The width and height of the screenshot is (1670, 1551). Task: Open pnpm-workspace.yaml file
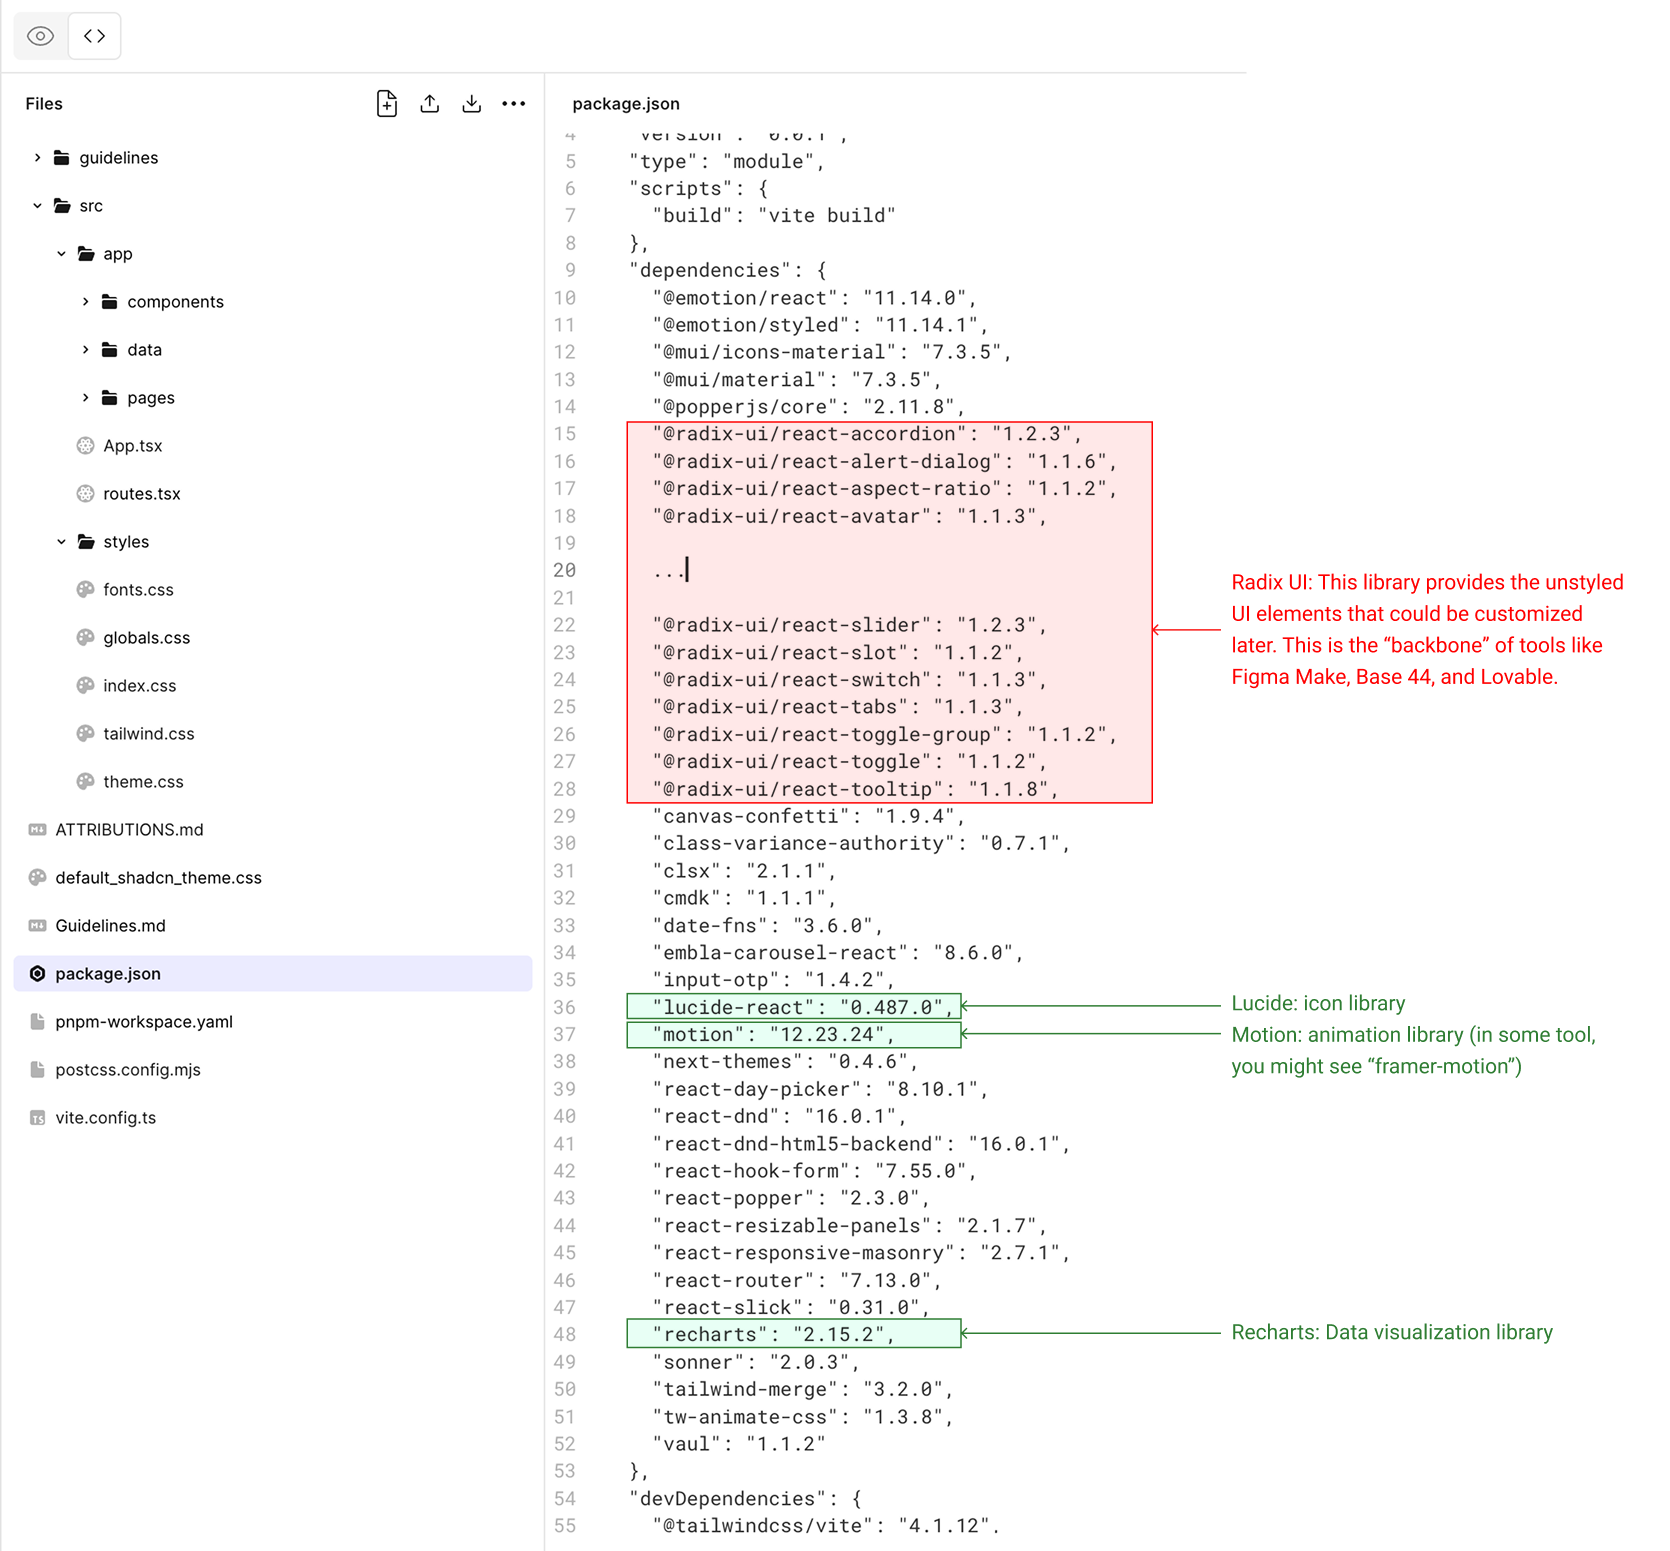(x=144, y=1021)
